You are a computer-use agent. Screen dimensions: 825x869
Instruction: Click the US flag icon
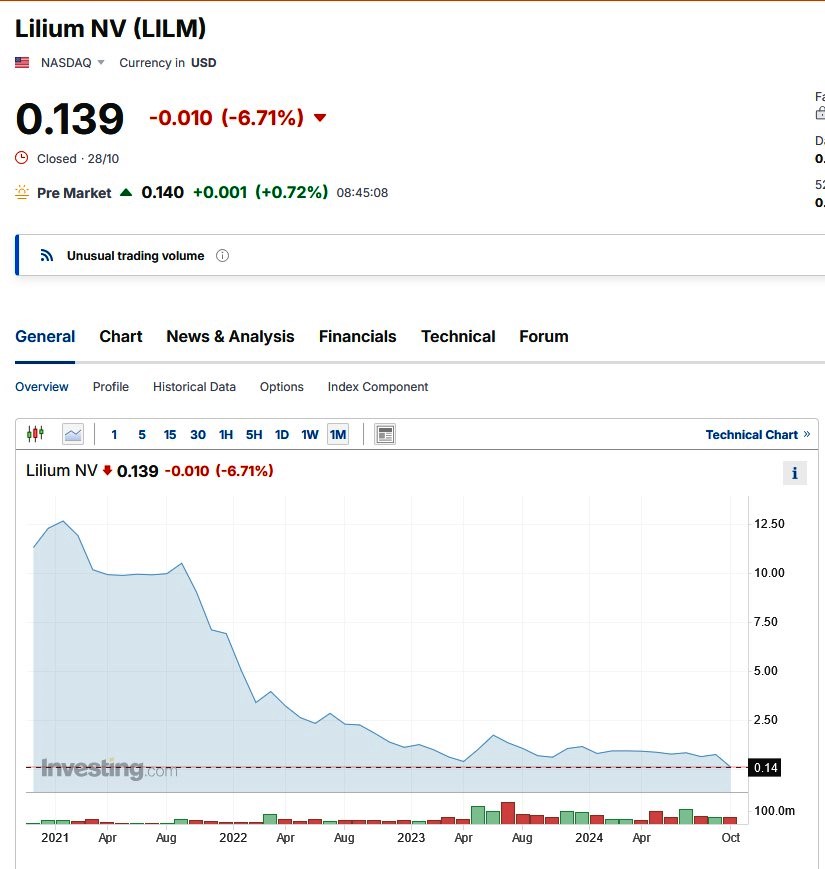point(22,63)
